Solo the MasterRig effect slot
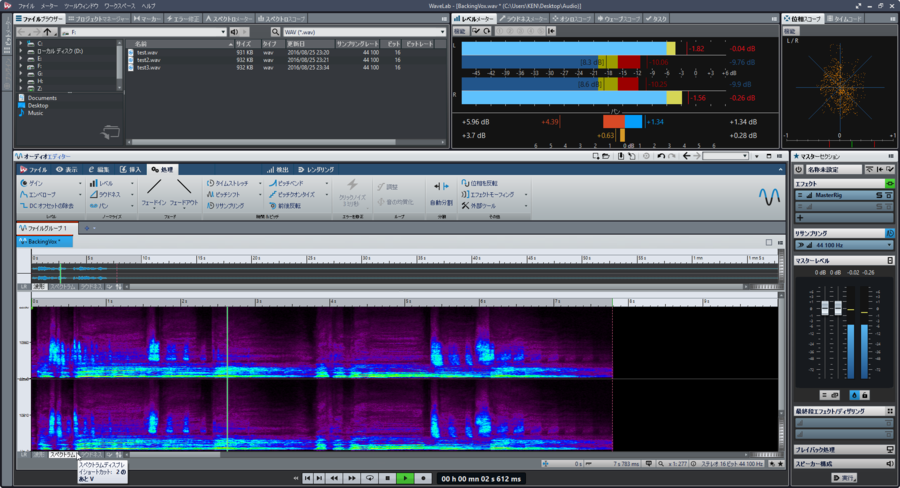 879,195
